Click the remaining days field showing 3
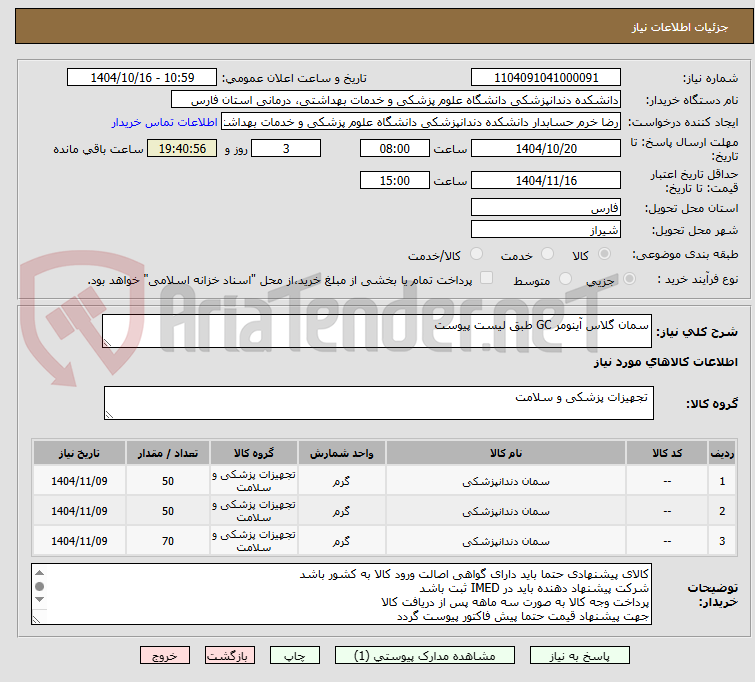This screenshot has height=682, width=755. pyautogui.click(x=286, y=148)
